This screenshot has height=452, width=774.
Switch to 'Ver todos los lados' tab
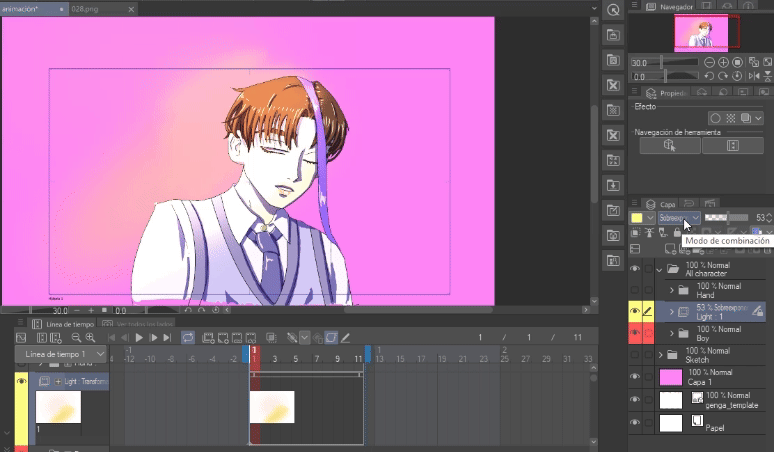[138, 324]
